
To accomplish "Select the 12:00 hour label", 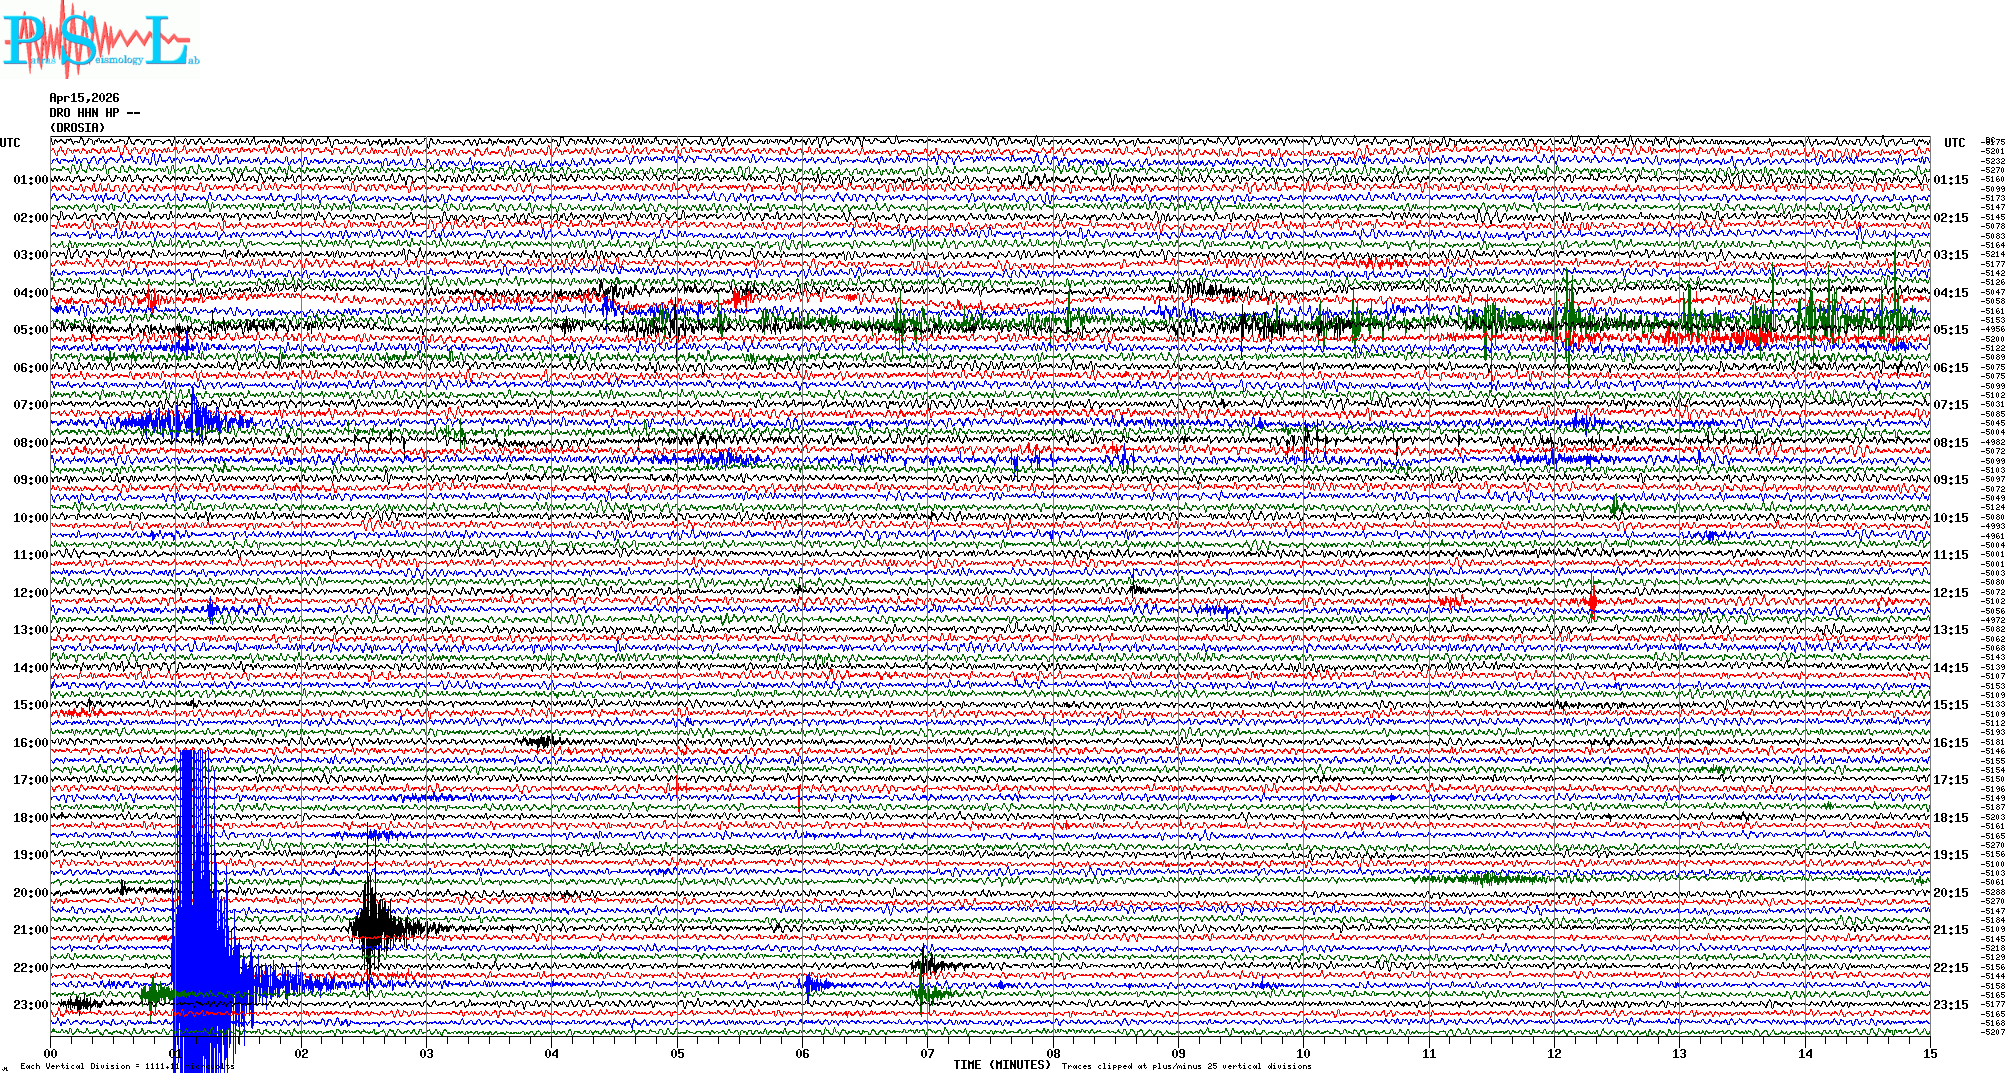I will tap(30, 593).
